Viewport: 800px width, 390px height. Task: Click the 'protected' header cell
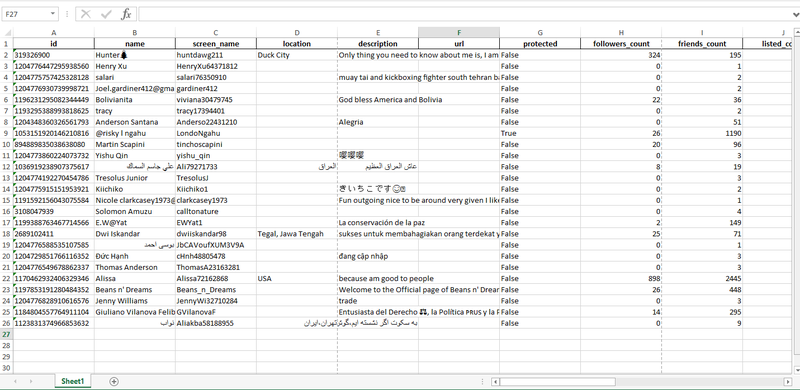click(x=540, y=44)
